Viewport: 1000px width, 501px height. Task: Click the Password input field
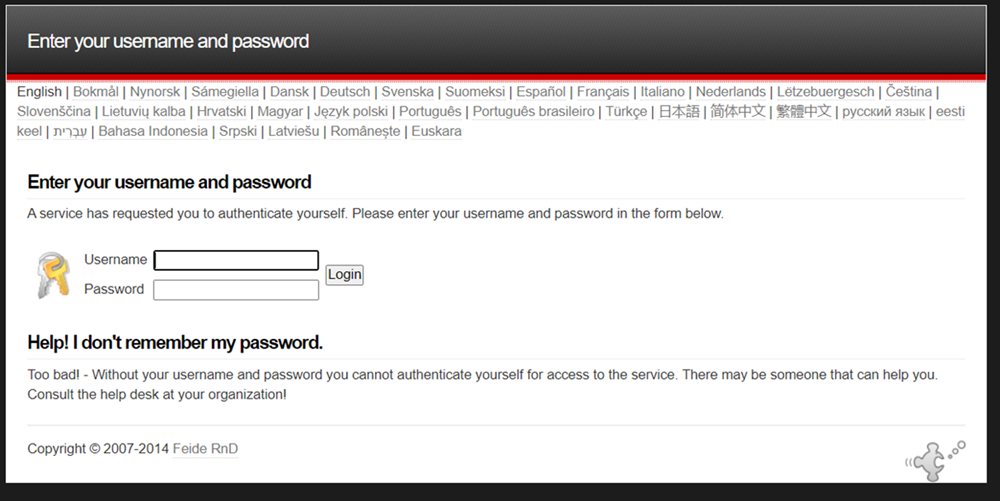236,290
